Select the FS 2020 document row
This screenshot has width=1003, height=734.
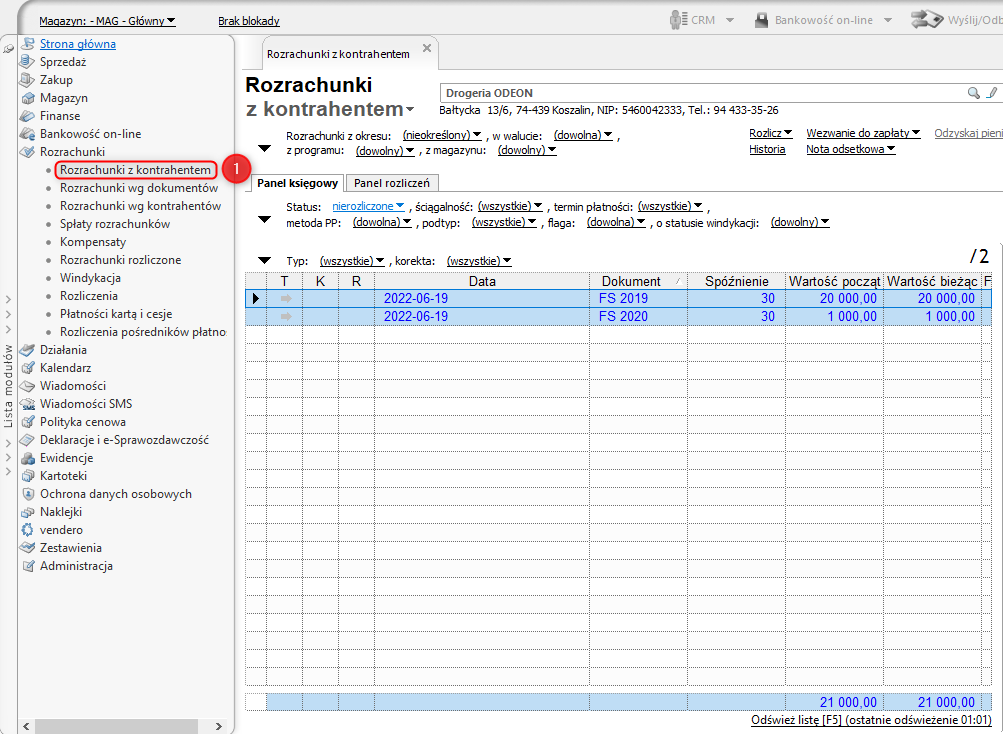tap(624, 317)
